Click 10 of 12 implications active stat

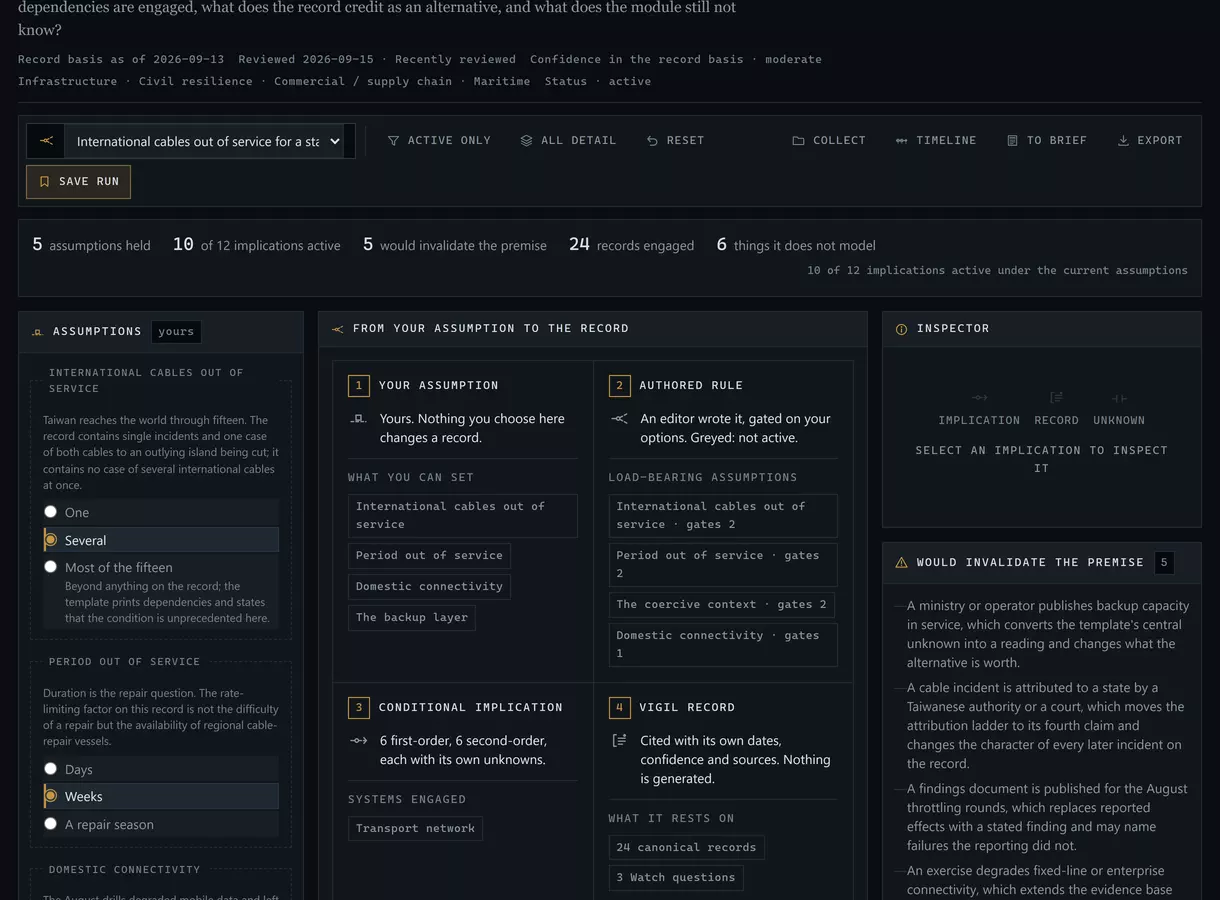(256, 245)
